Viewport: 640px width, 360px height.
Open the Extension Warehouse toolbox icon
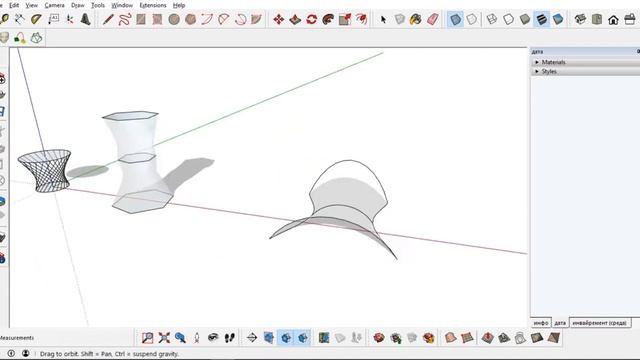point(630,19)
